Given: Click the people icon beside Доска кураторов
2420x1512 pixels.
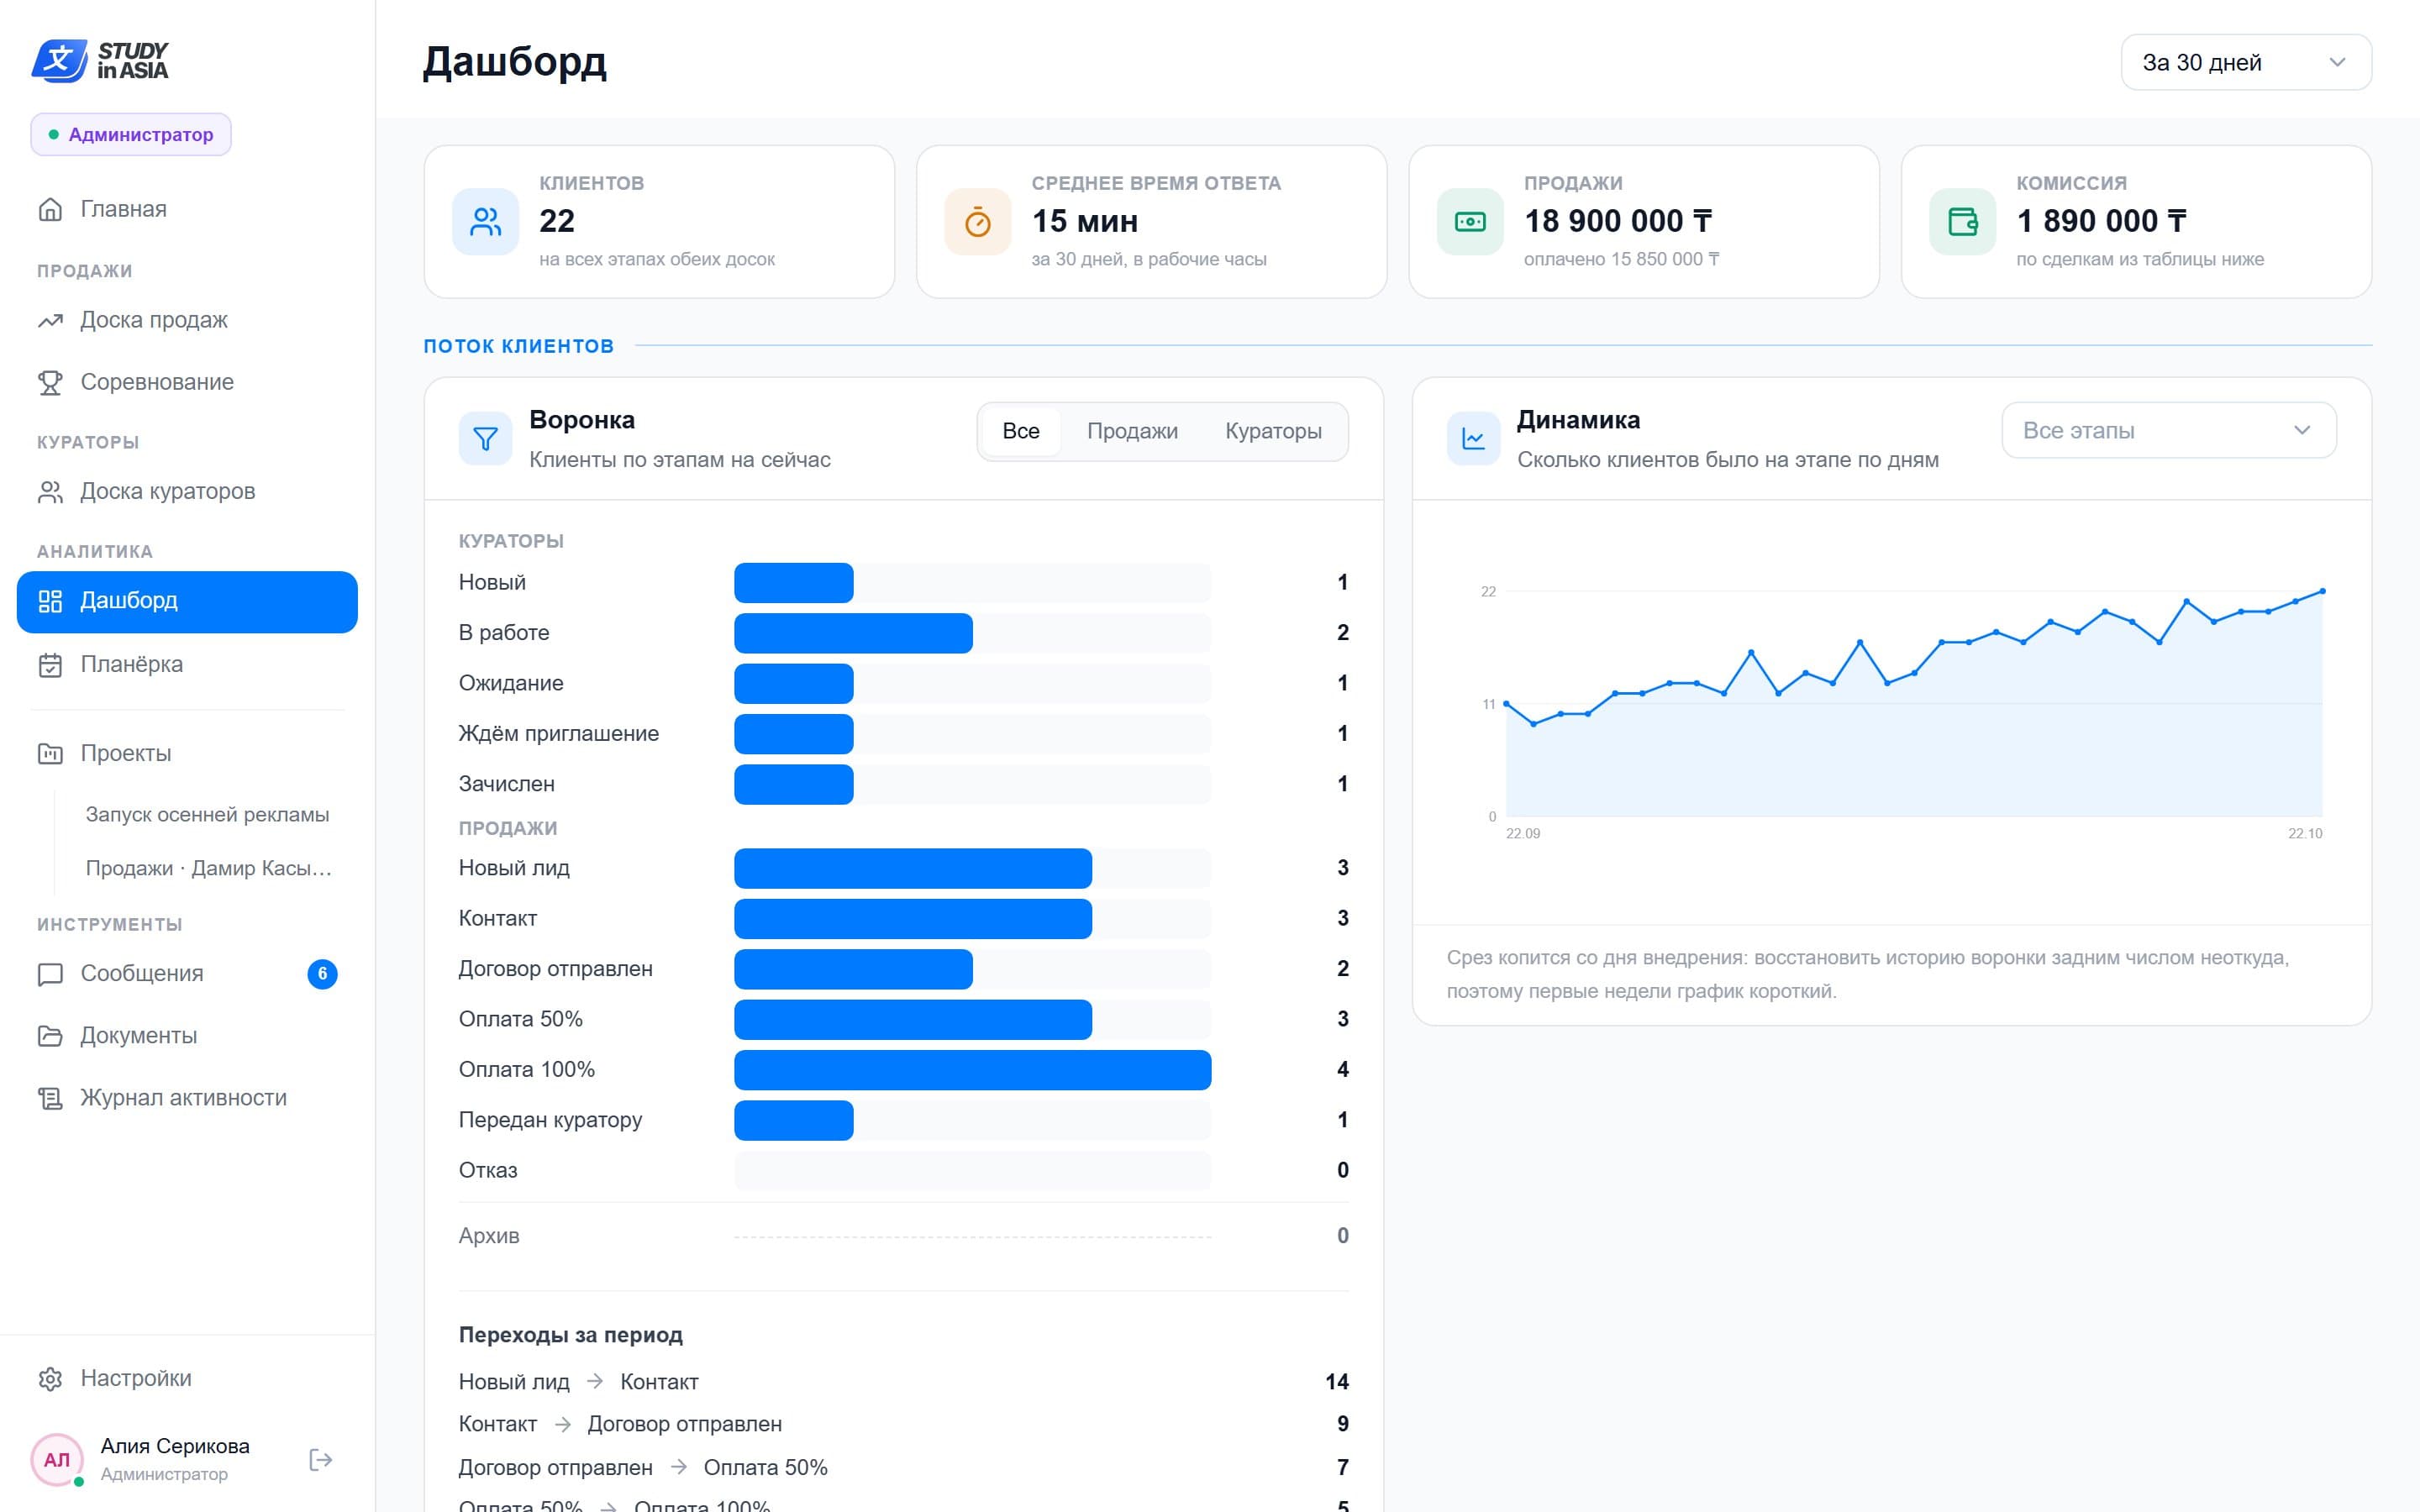Looking at the screenshot, I should click(50, 492).
